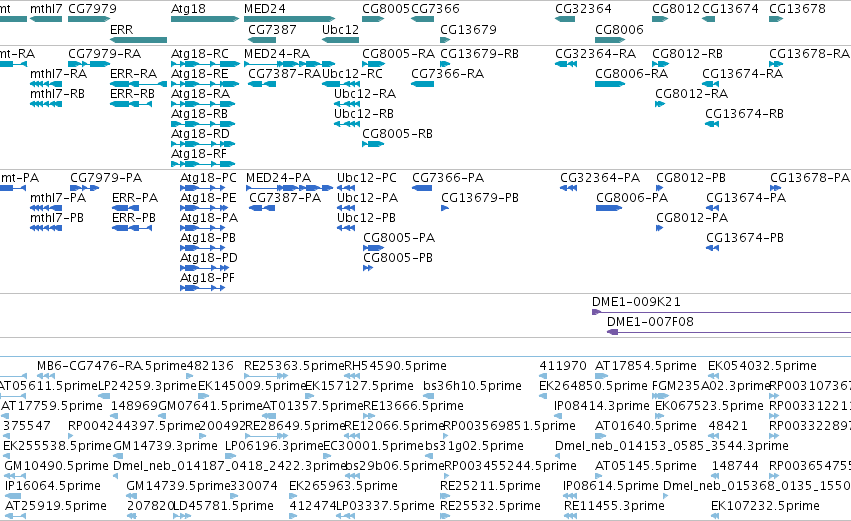Image resolution: width=851 pixels, height=521 pixels.
Task: Click transcript "Atg18-RA"
Action: [201, 94]
